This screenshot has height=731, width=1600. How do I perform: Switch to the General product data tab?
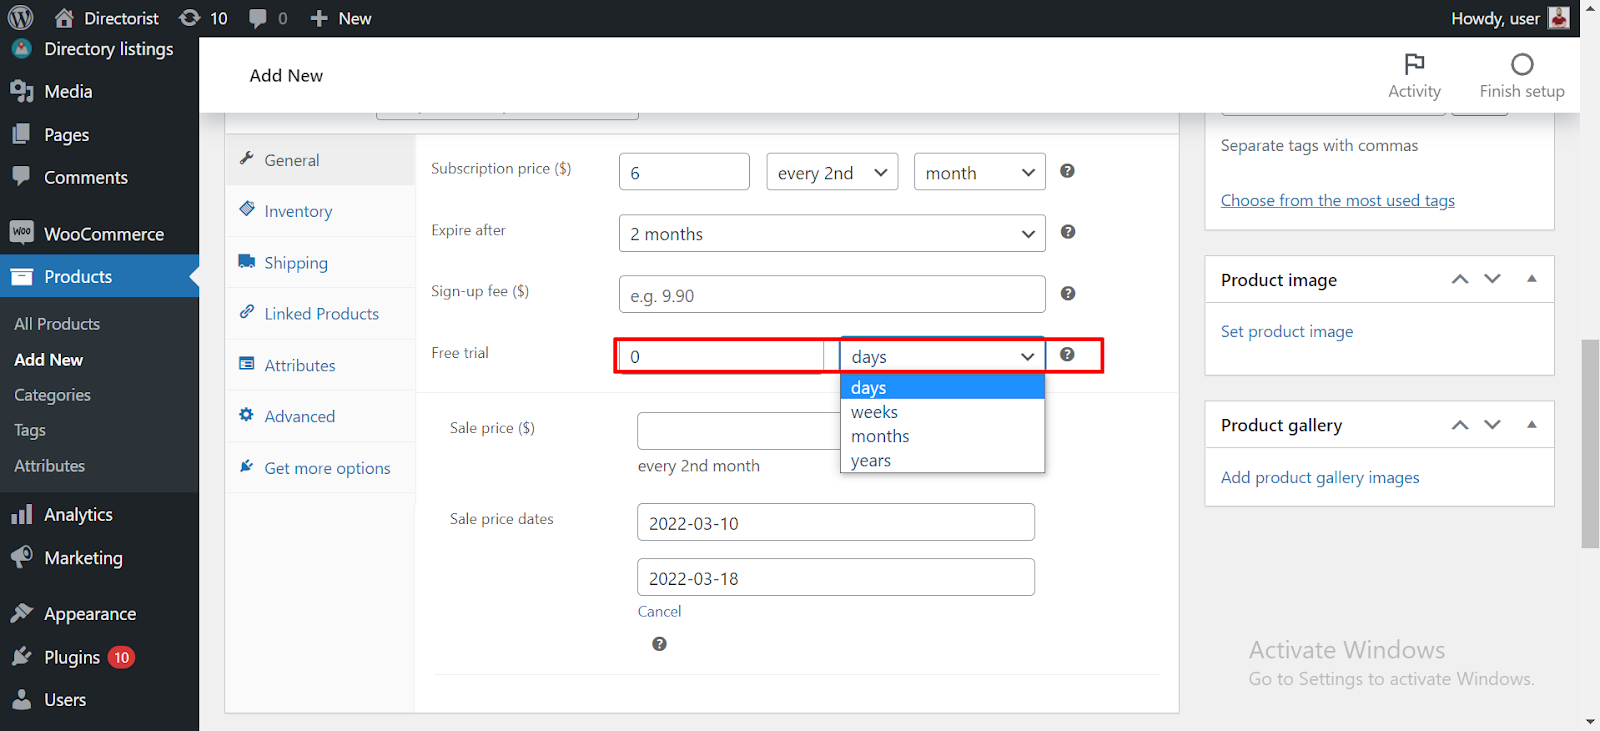tap(320, 160)
